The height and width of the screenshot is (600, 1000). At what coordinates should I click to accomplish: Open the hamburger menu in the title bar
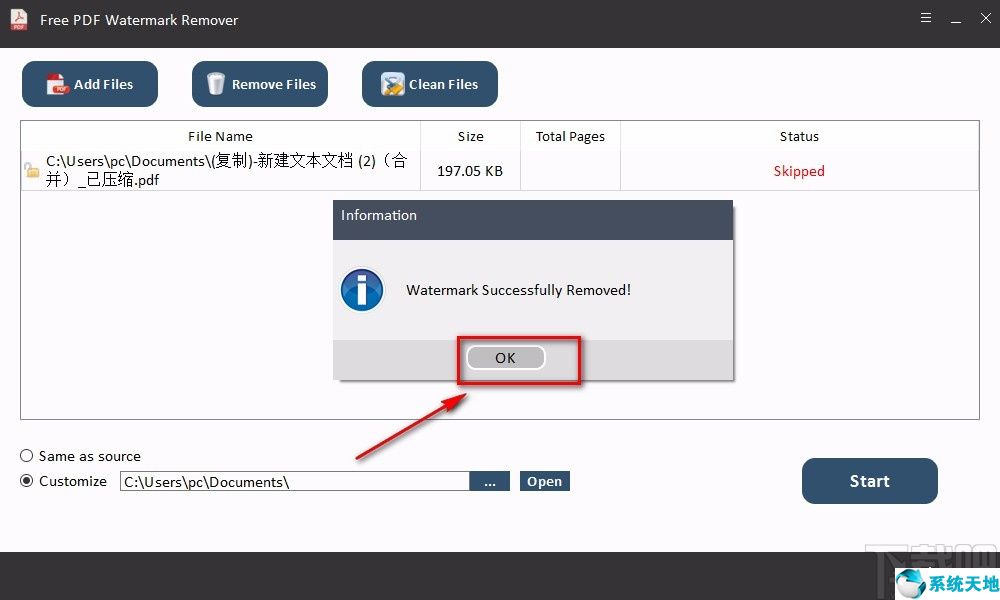(925, 17)
